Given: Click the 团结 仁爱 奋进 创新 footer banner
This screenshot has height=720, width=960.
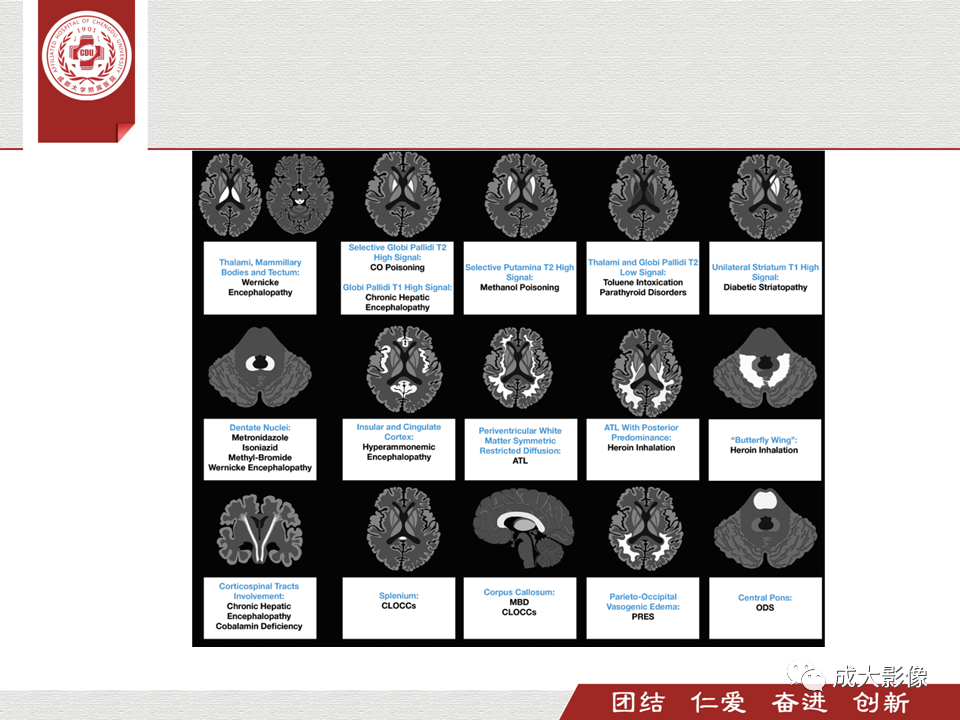Looking at the screenshot, I should click(759, 702).
